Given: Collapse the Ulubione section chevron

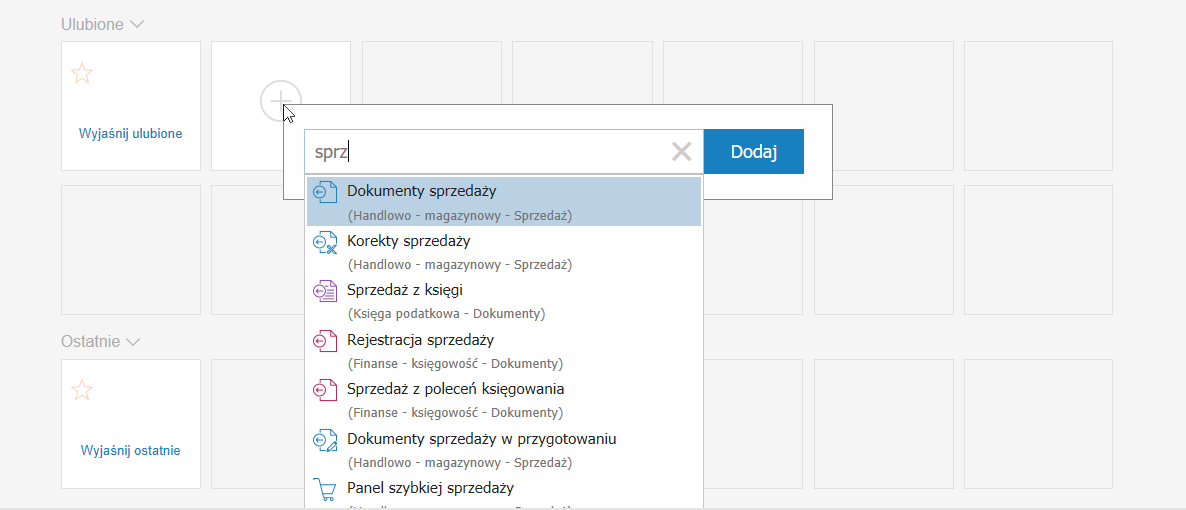Looking at the screenshot, I should pyautogui.click(x=137, y=24).
